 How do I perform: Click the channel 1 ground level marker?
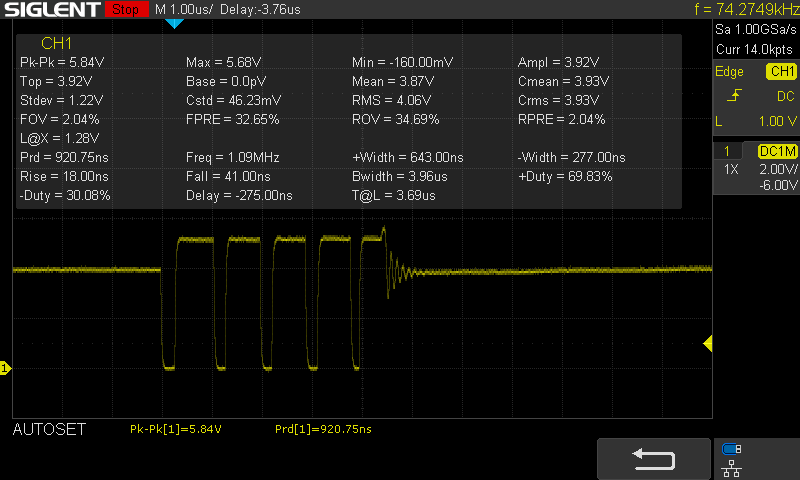5,368
